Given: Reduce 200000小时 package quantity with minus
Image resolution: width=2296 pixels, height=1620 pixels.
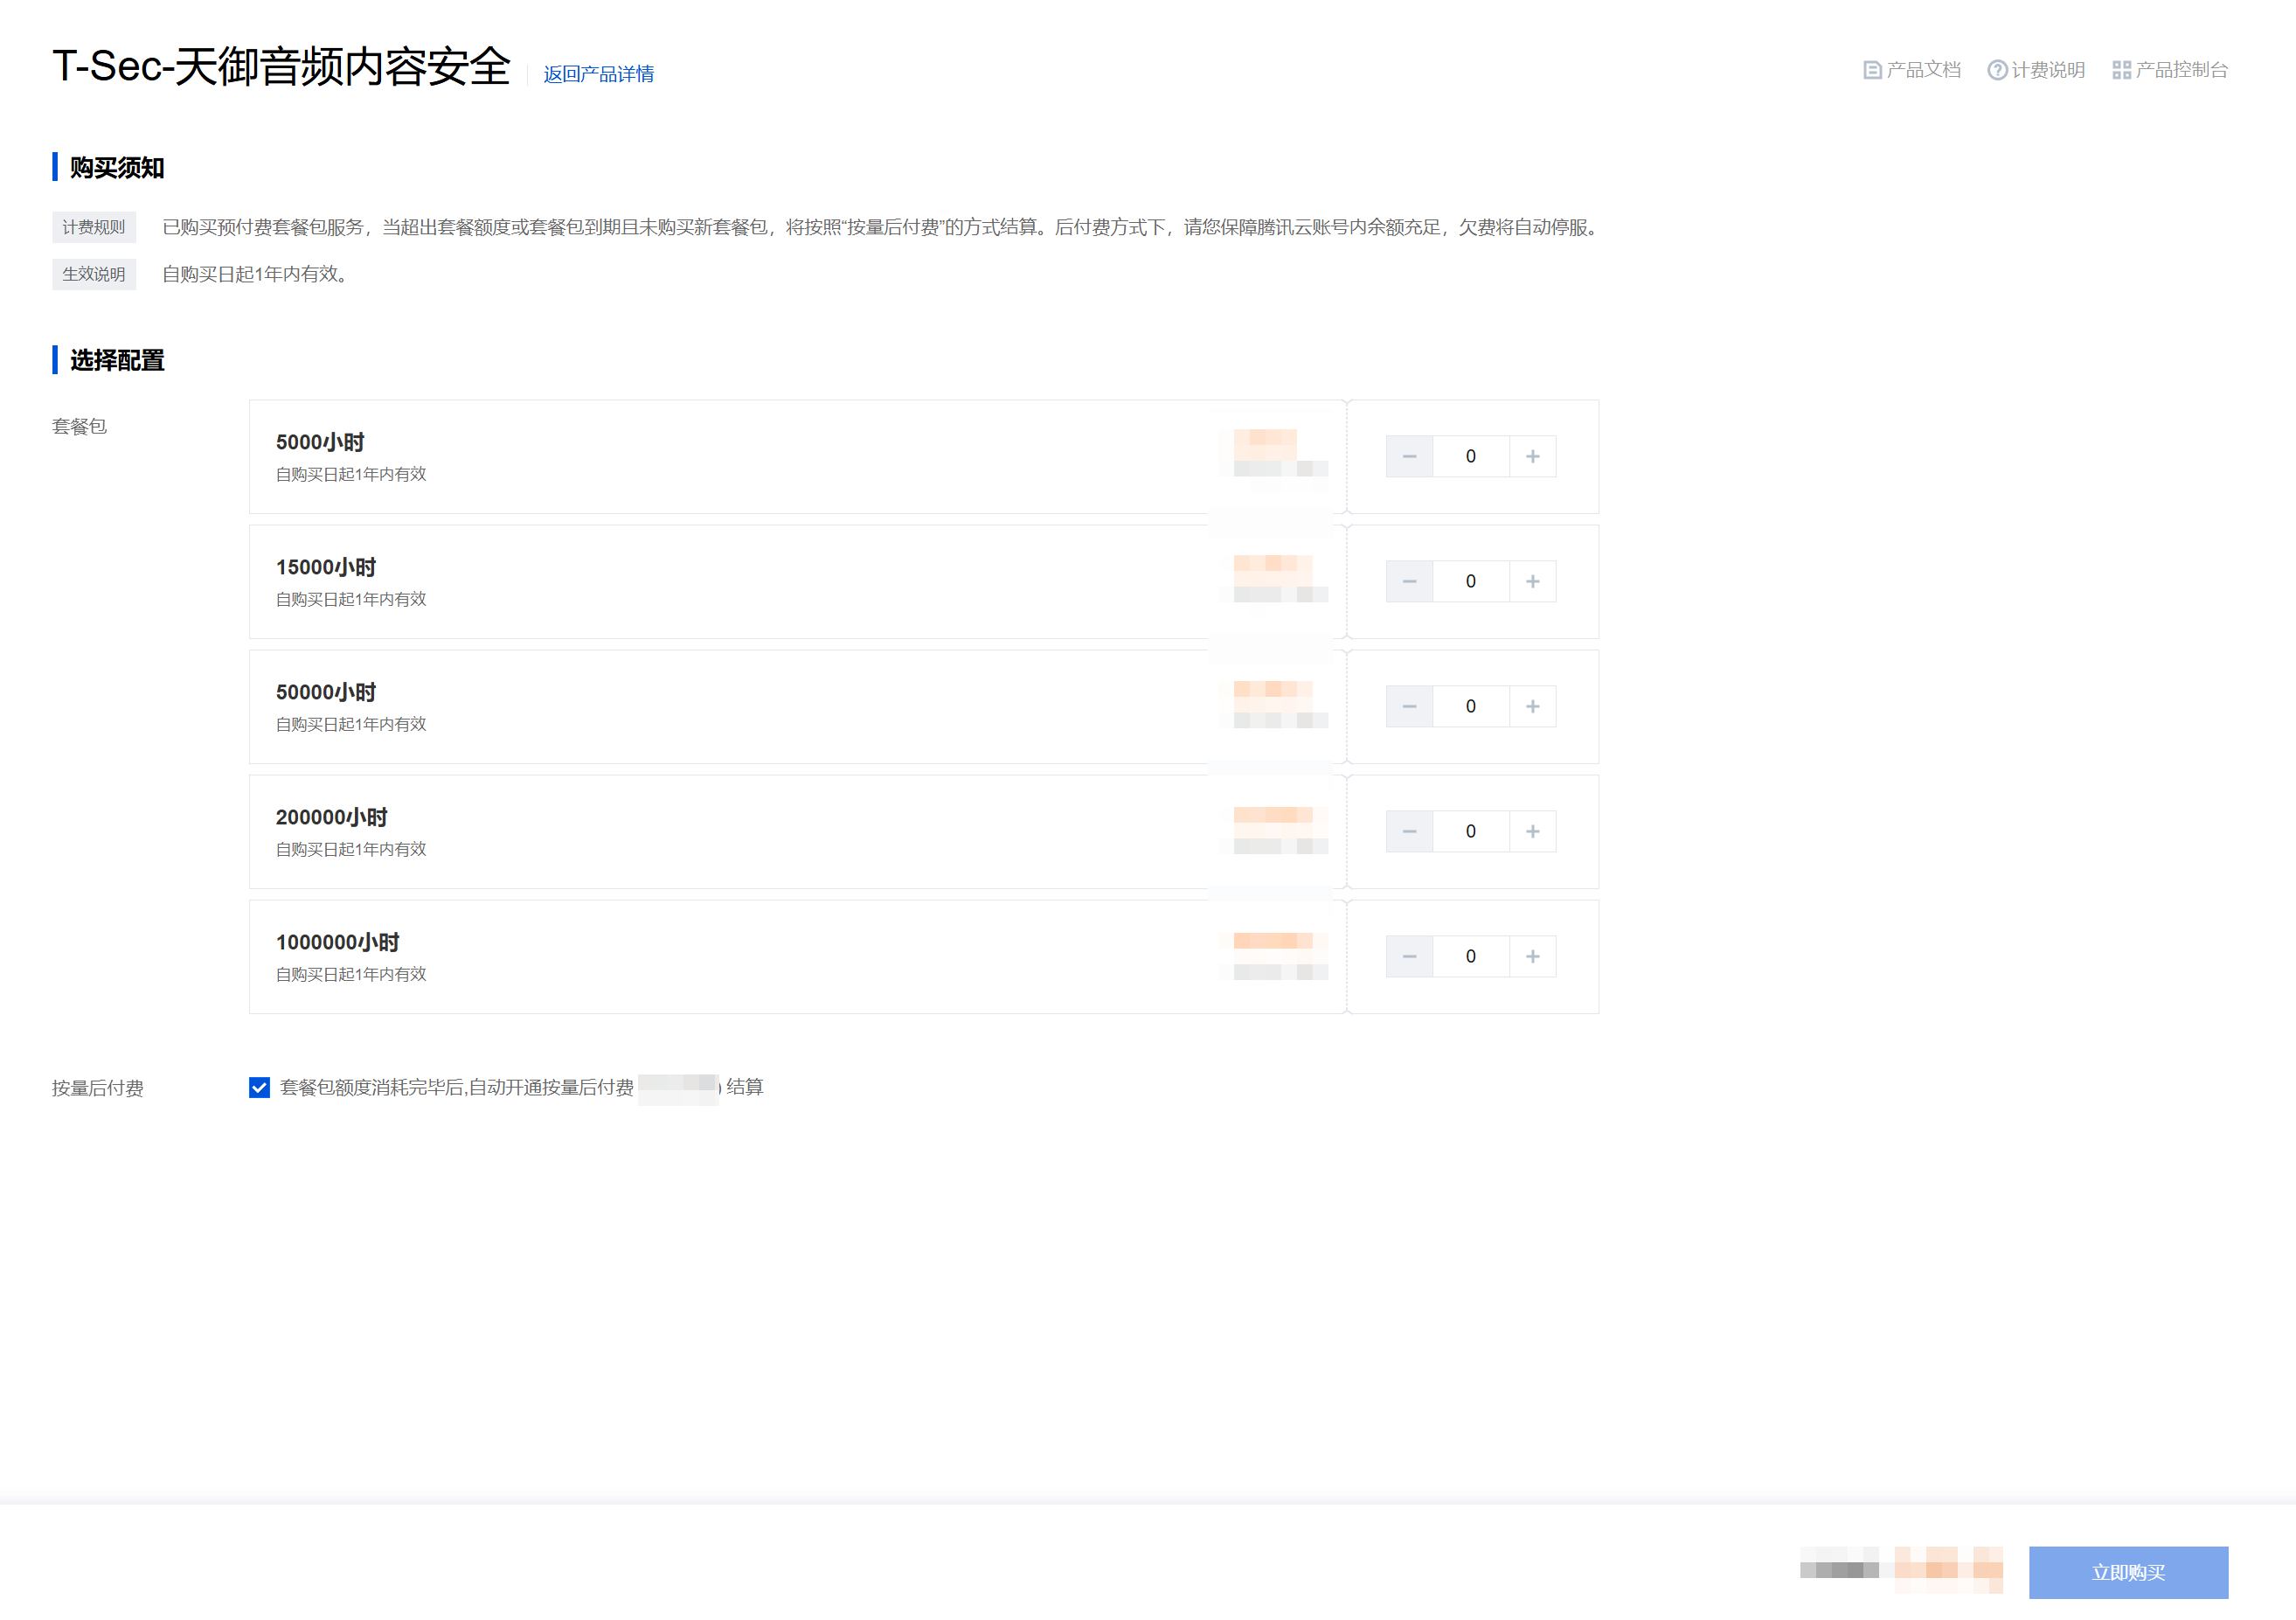Looking at the screenshot, I should [1409, 832].
